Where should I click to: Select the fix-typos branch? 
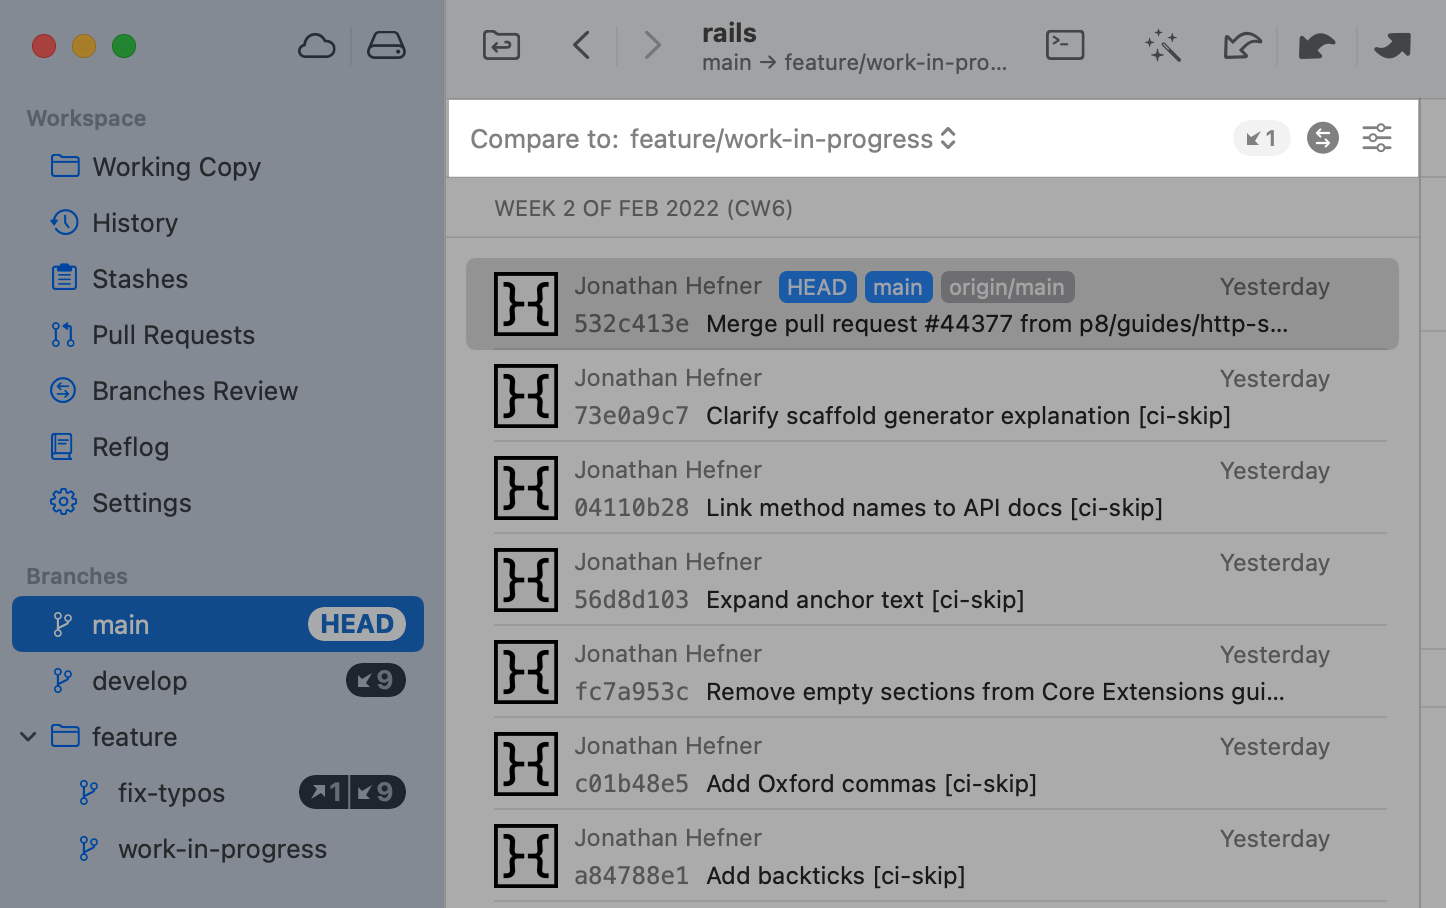pos(171,793)
